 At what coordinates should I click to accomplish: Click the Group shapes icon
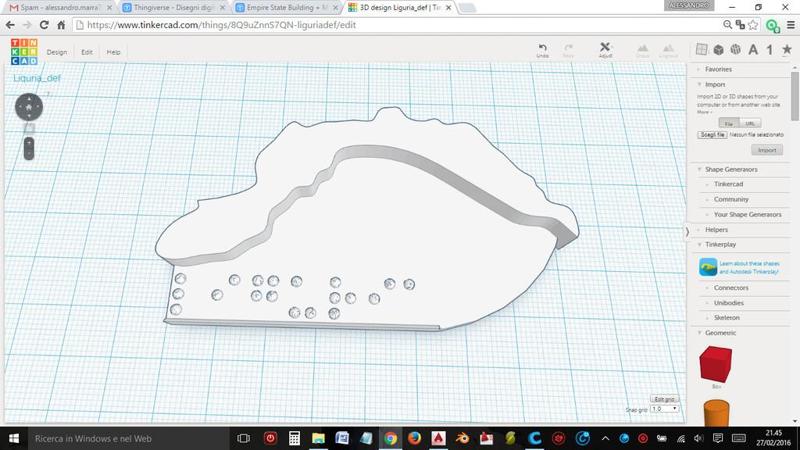[x=642, y=50]
